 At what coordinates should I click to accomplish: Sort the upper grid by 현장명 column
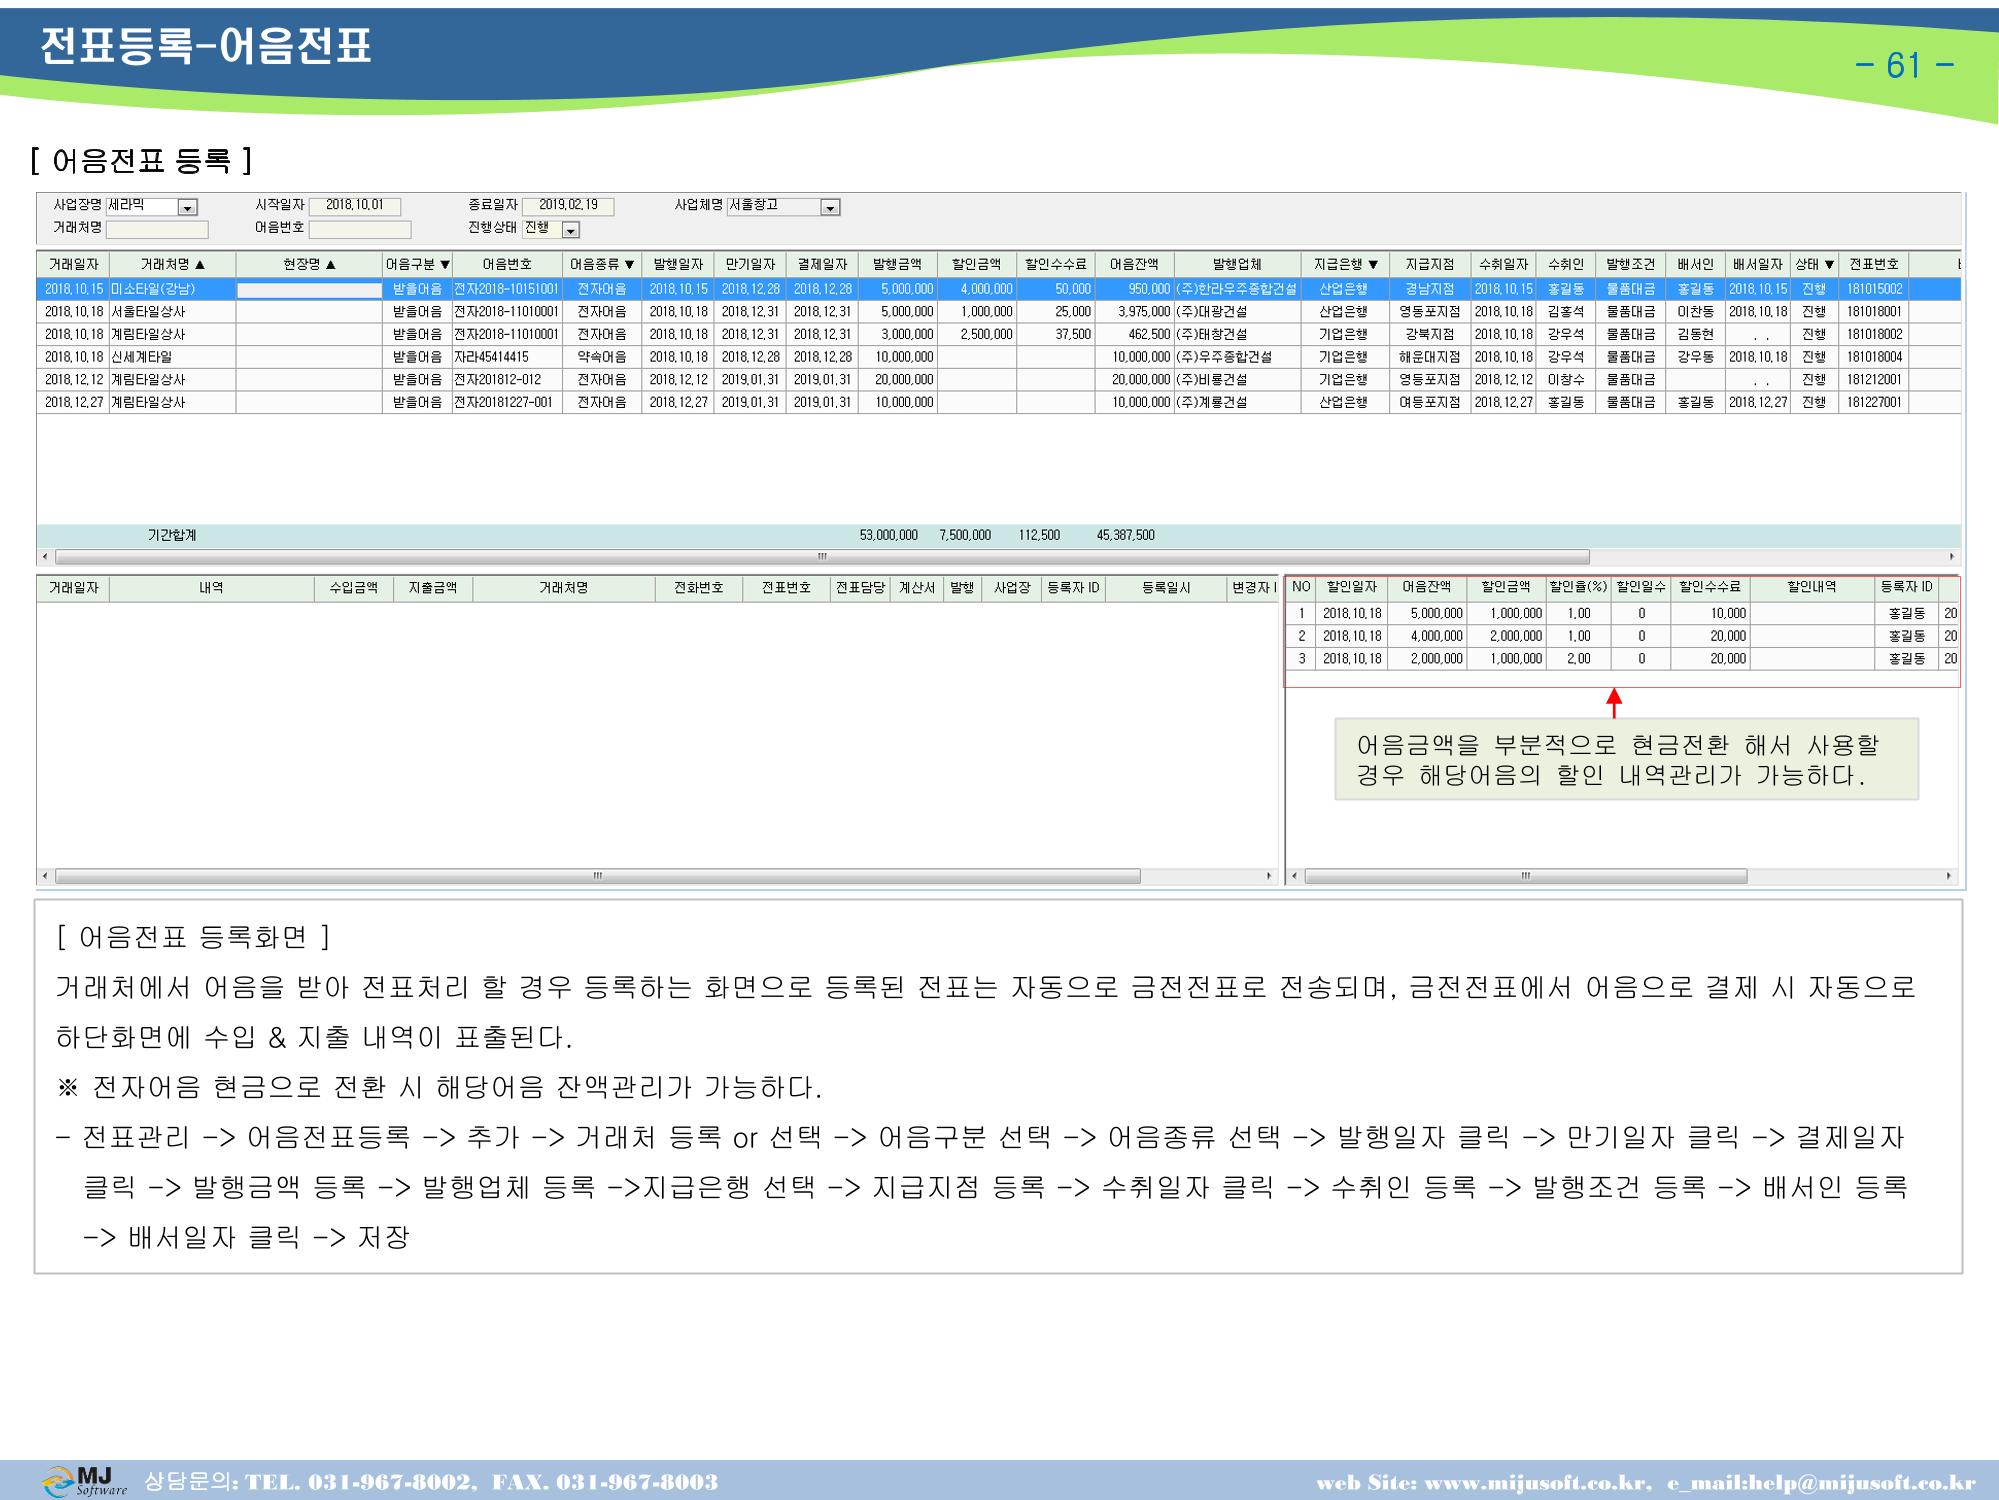pyautogui.click(x=309, y=265)
